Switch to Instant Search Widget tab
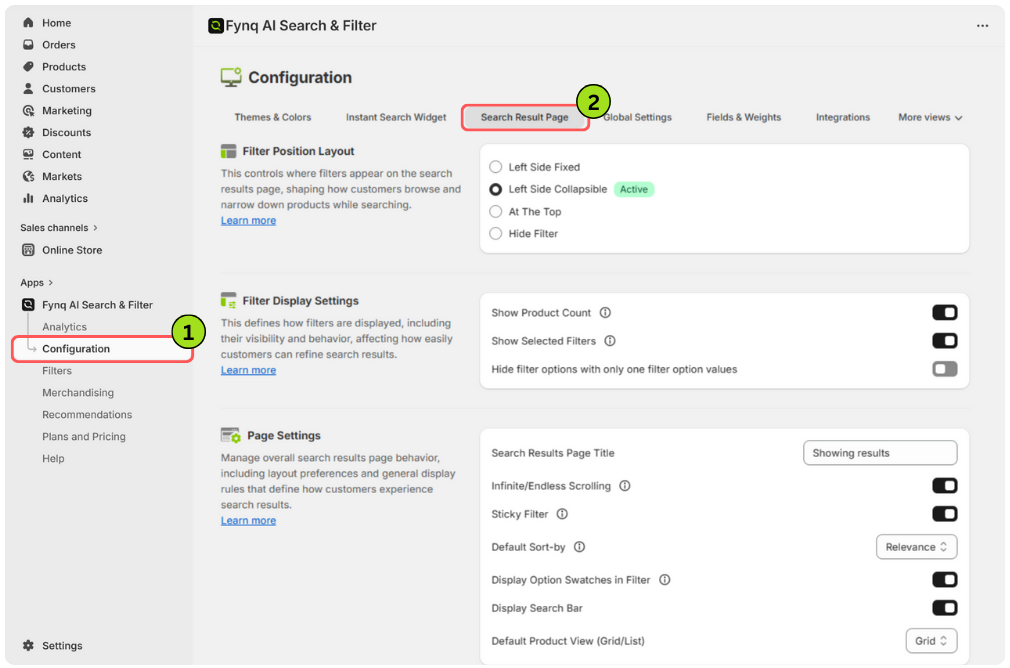The image size is (1010, 668). click(x=395, y=117)
